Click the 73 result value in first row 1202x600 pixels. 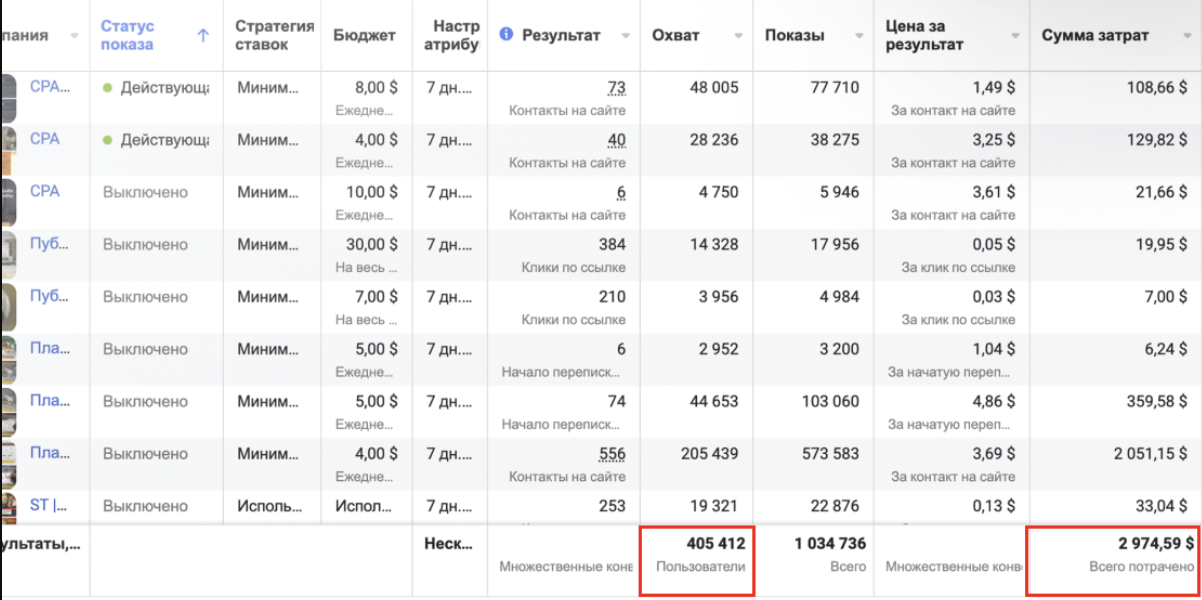click(x=617, y=88)
